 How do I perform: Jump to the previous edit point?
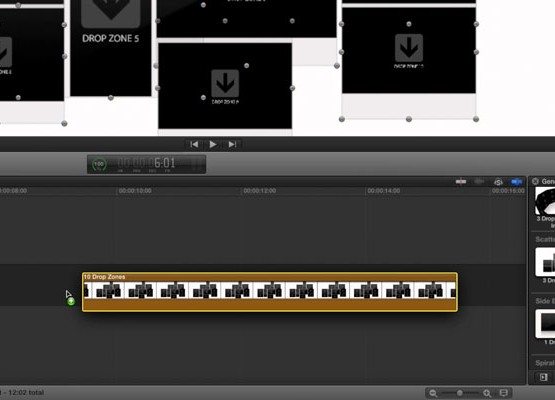coord(194,144)
